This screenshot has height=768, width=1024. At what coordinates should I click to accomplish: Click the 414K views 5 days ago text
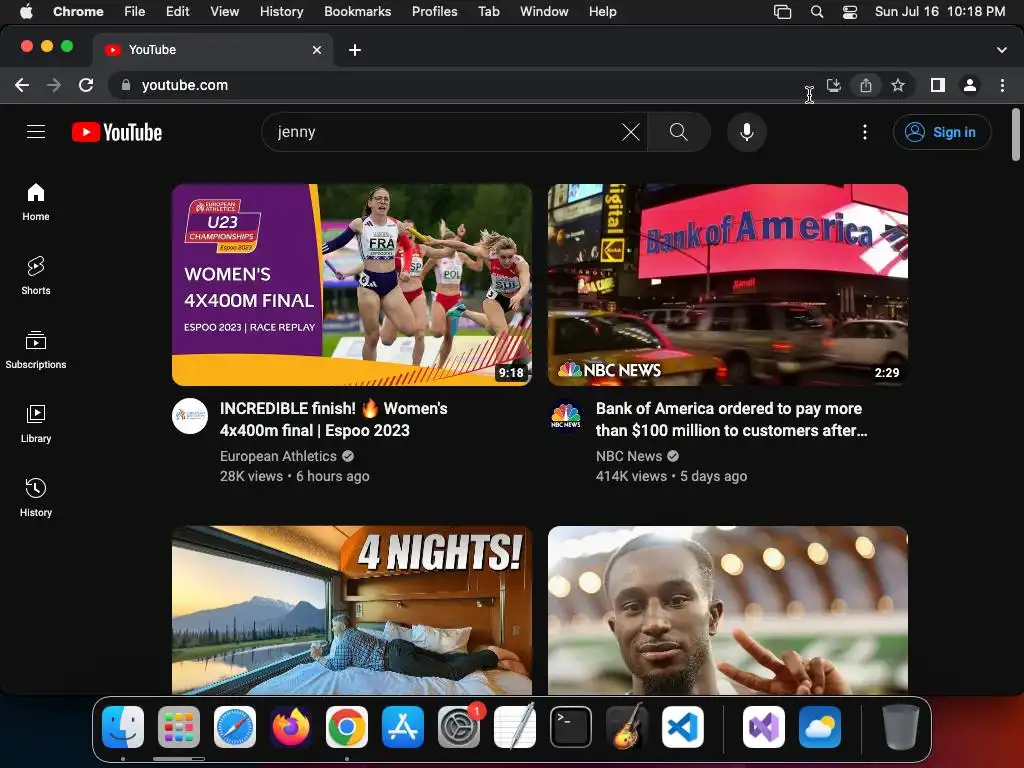(671, 476)
